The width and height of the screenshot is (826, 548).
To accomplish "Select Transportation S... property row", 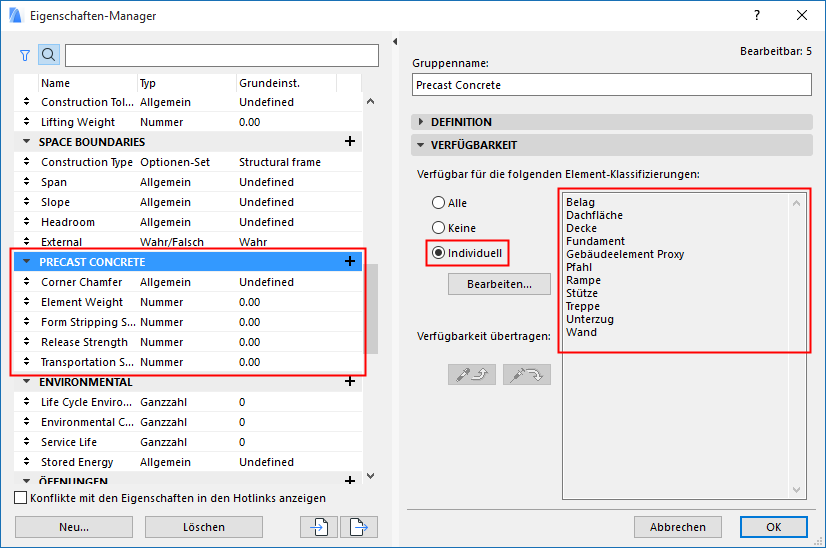I will coord(188,362).
